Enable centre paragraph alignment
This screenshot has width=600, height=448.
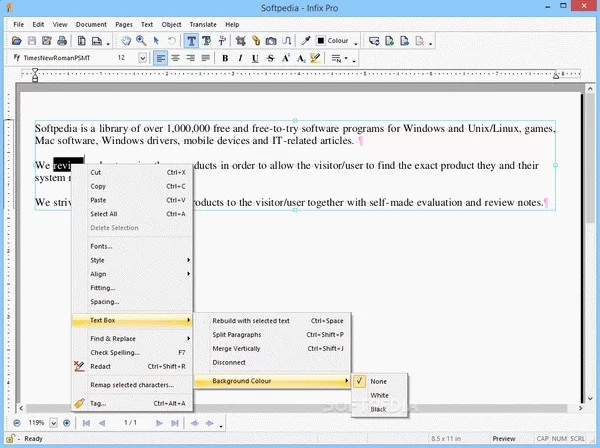pos(175,58)
